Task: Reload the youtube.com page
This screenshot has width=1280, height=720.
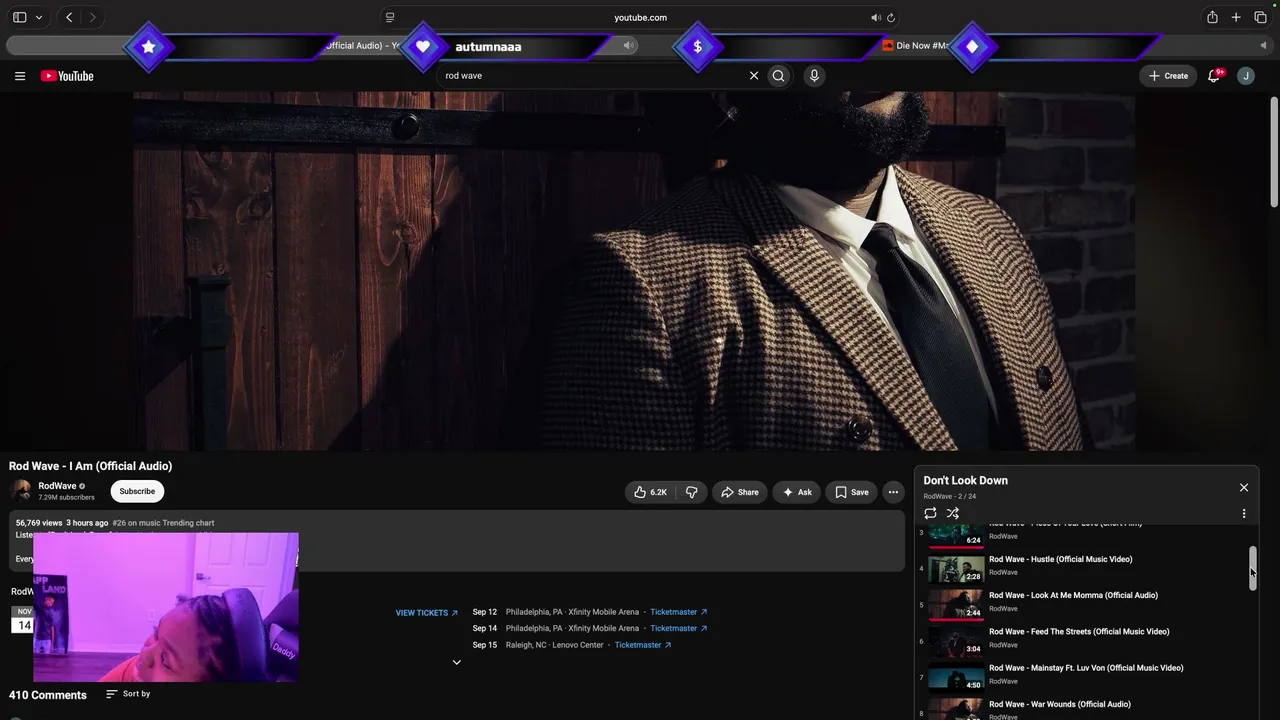Action: (891, 17)
